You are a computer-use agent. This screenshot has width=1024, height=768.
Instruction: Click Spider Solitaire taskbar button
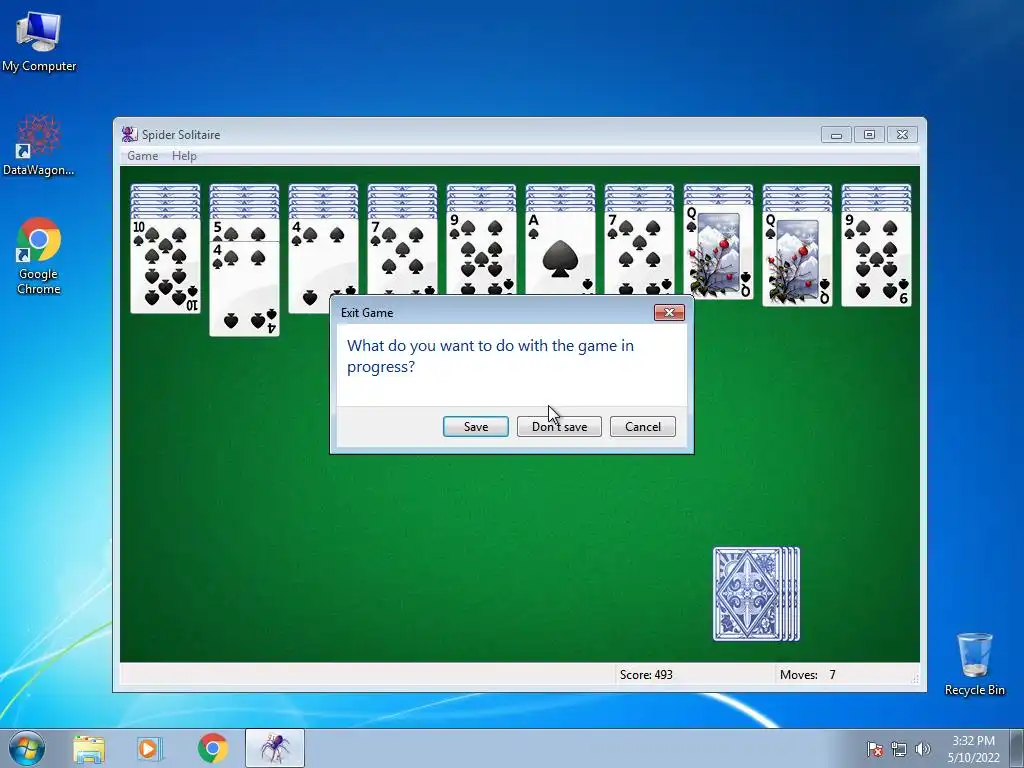[275, 748]
